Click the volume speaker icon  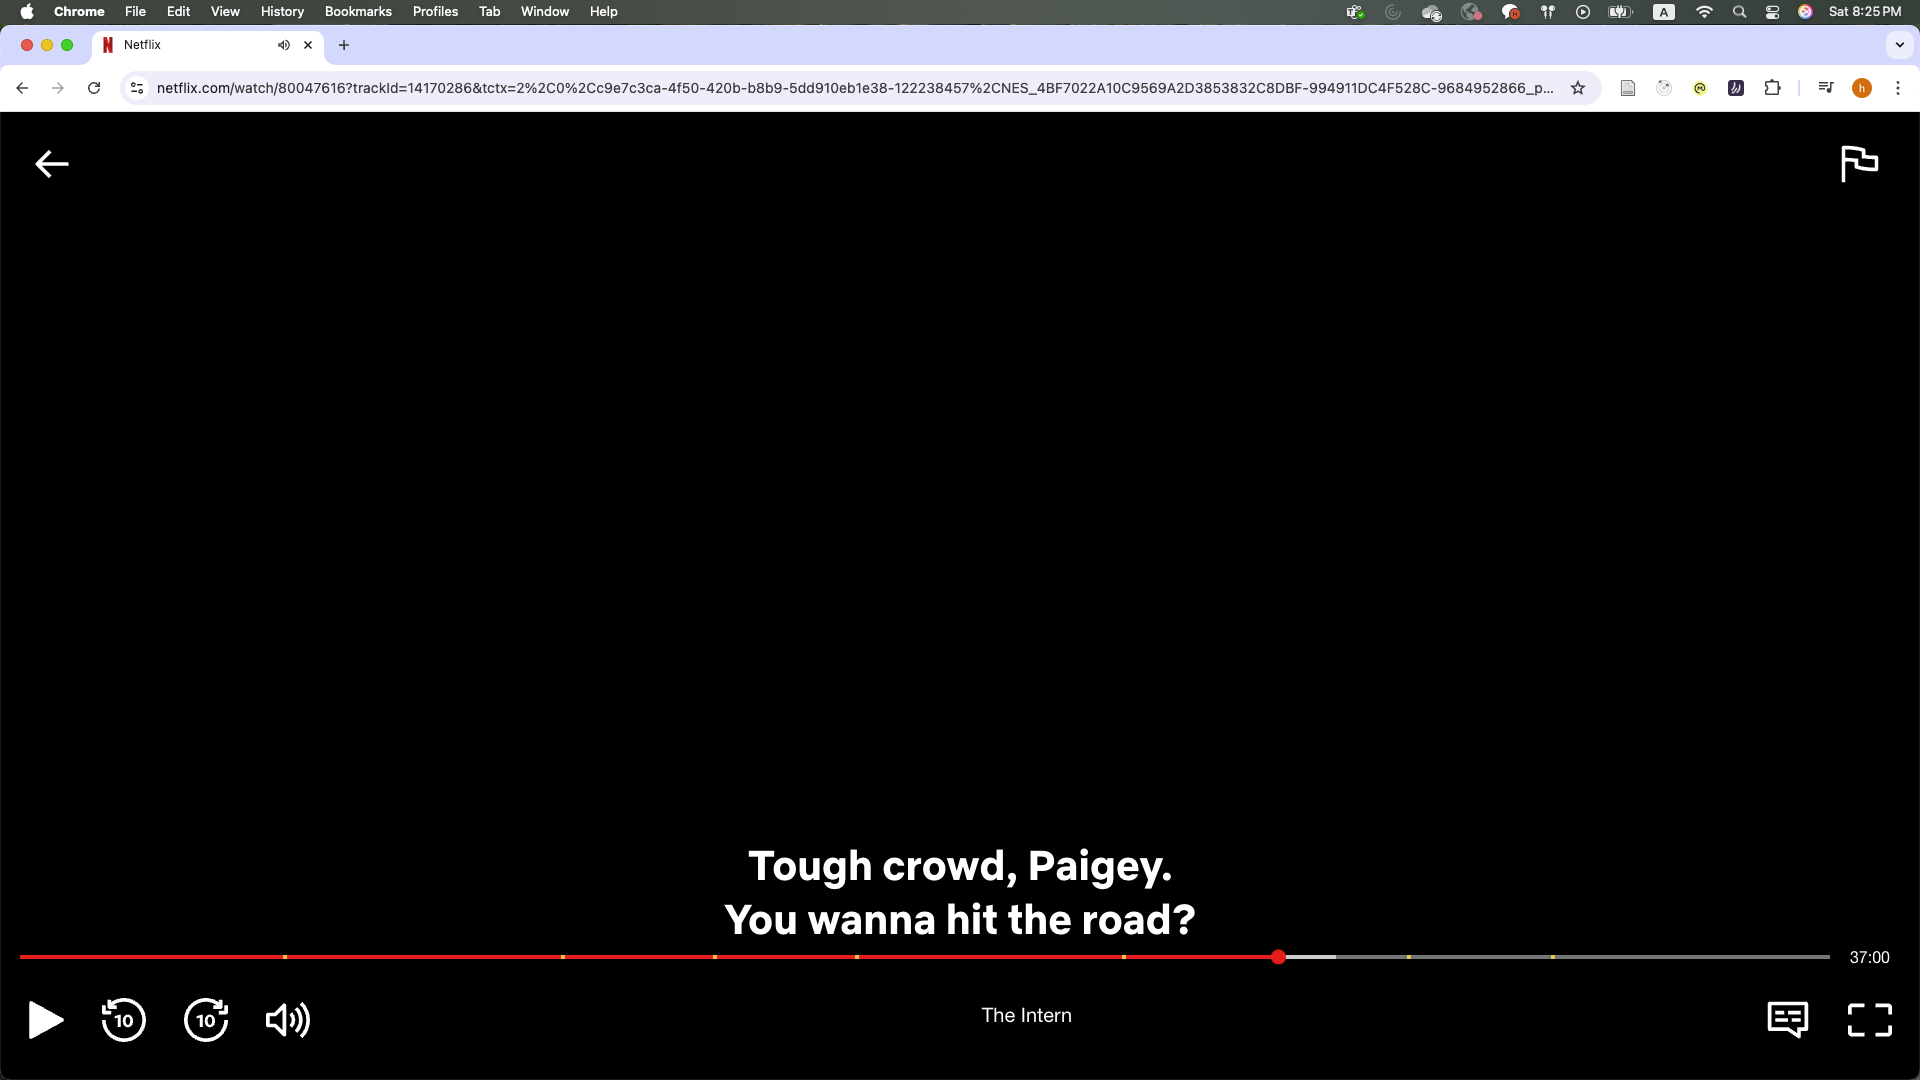point(287,1020)
